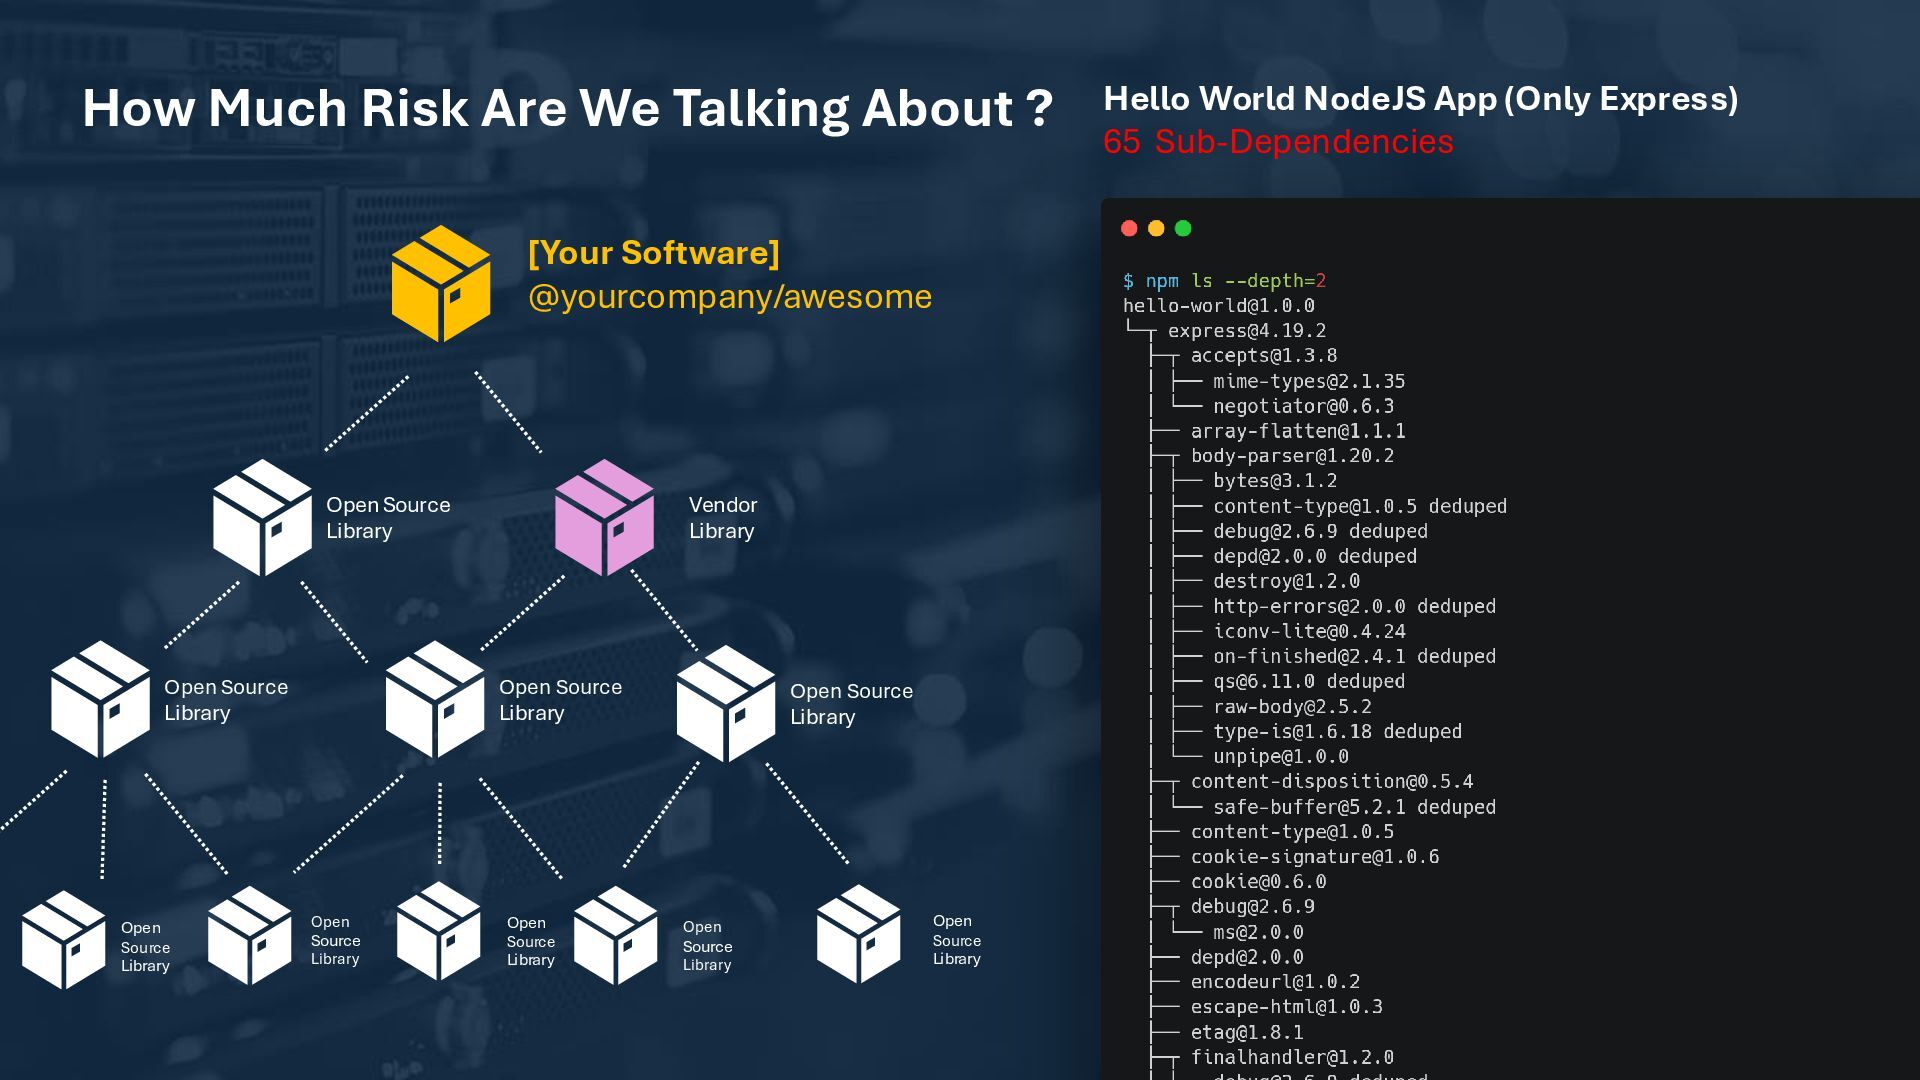This screenshot has width=1920, height=1080.
Task: Select the finalhandler@1.2.0 tree node
Action: coord(1291,1057)
